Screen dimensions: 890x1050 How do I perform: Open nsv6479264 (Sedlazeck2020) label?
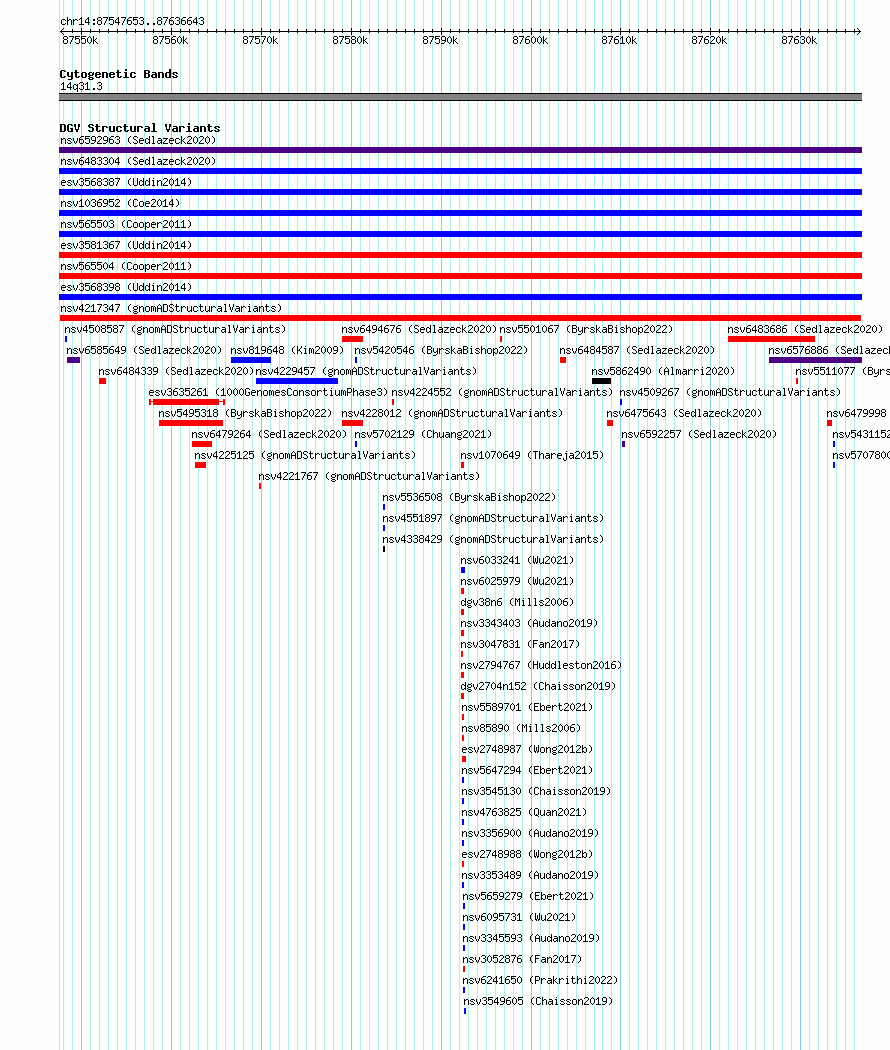pyautogui.click(x=269, y=435)
